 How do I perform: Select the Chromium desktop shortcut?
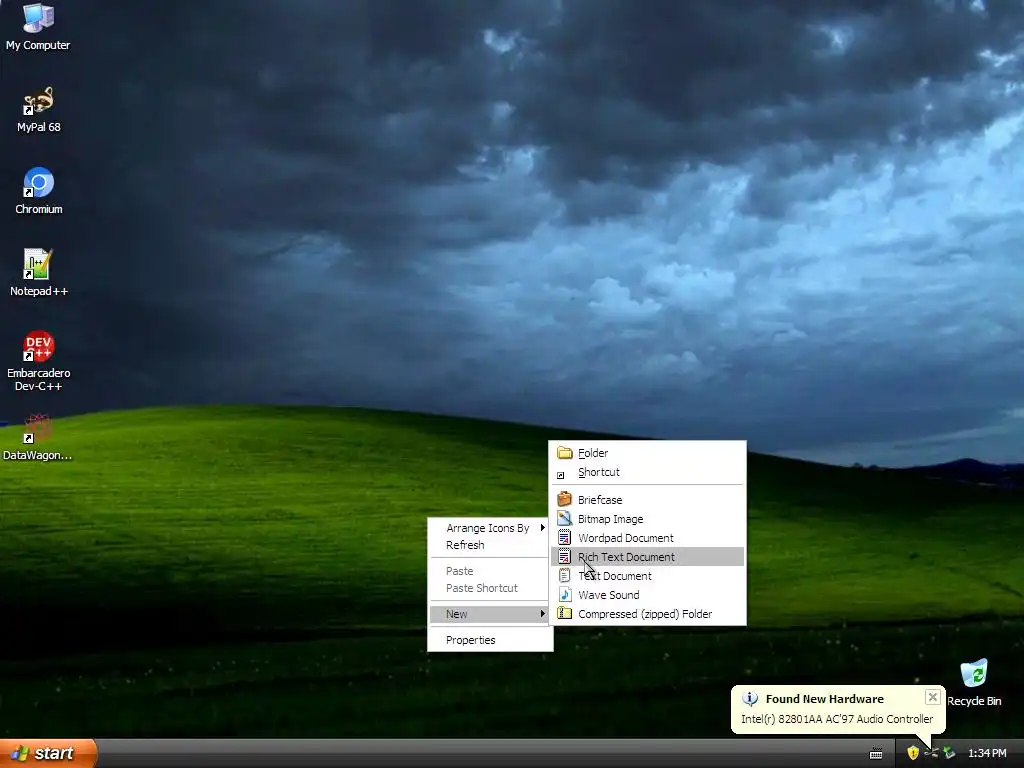[x=38, y=191]
